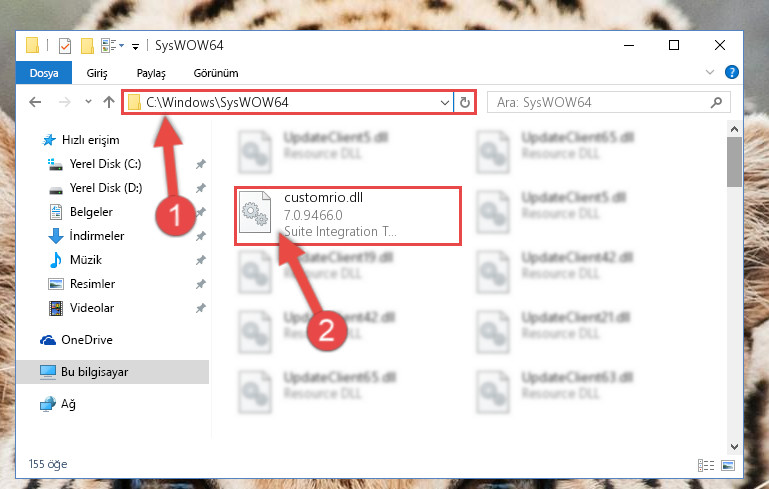
Task: Click the back navigation arrow
Action: click(35, 102)
